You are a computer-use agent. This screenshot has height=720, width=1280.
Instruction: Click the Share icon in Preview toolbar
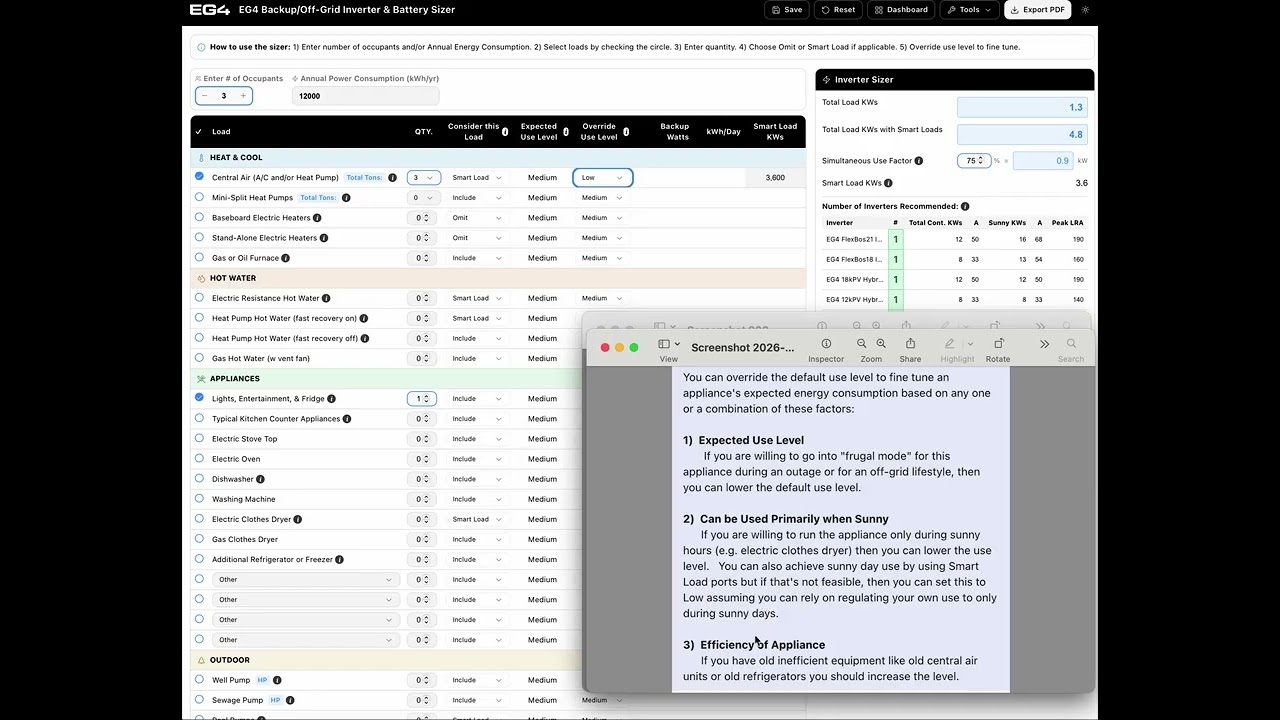pos(910,344)
